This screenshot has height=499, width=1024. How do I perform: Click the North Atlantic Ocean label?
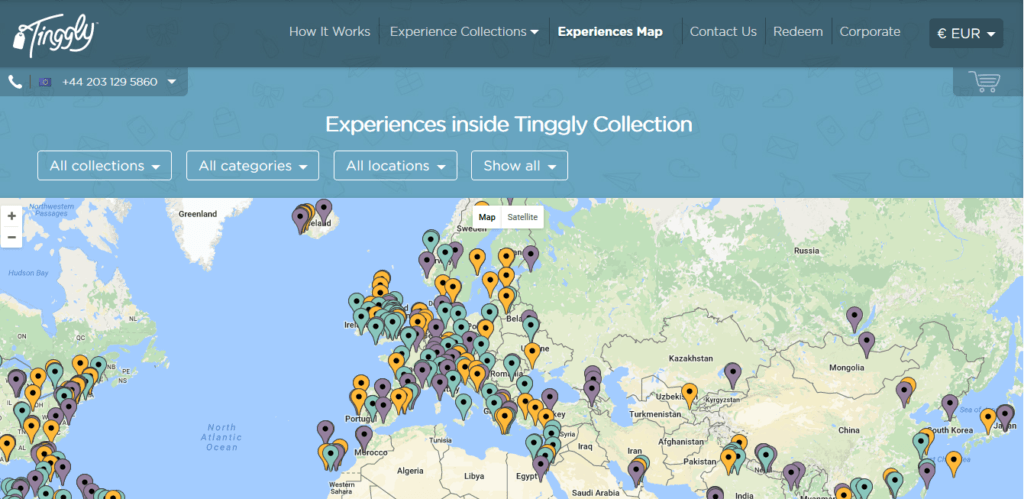pyautogui.click(x=221, y=437)
